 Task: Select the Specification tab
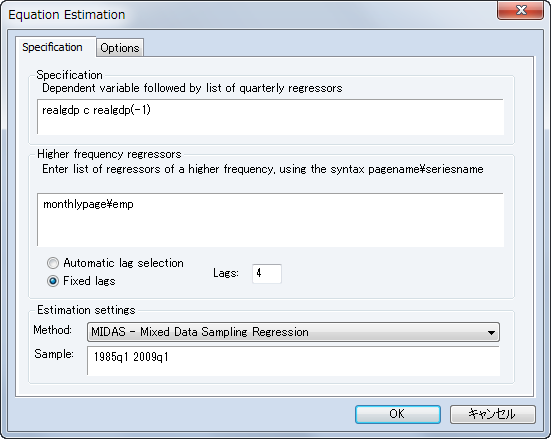coord(53,47)
